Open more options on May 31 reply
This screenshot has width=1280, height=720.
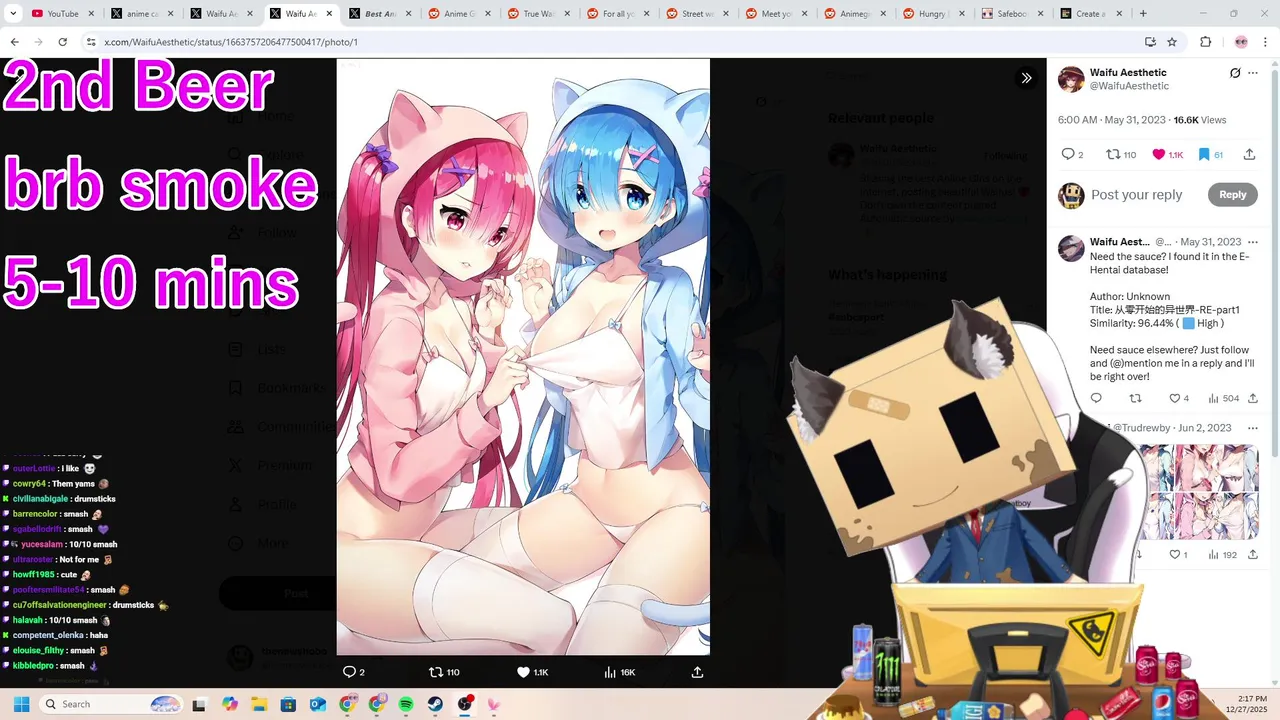click(1252, 242)
